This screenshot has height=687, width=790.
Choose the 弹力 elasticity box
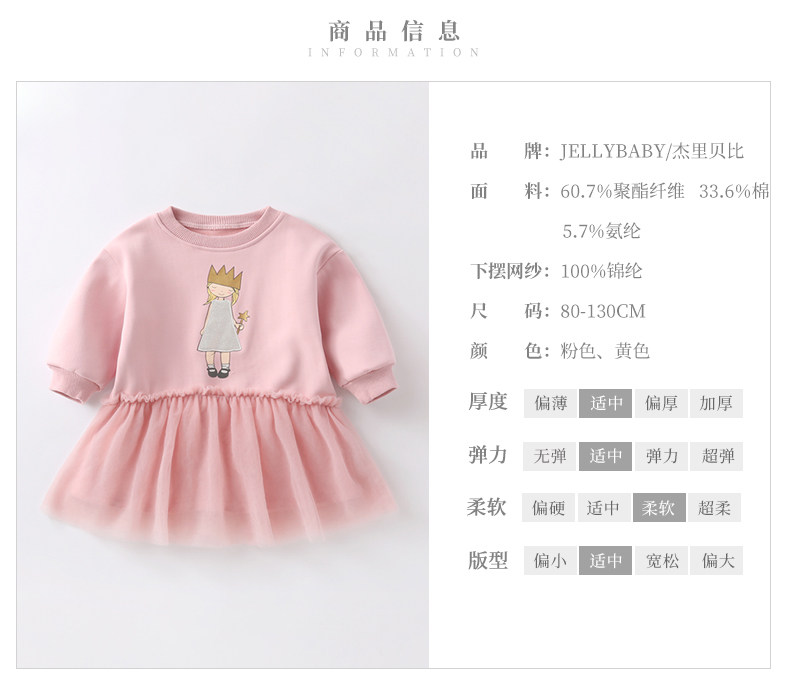coord(661,456)
